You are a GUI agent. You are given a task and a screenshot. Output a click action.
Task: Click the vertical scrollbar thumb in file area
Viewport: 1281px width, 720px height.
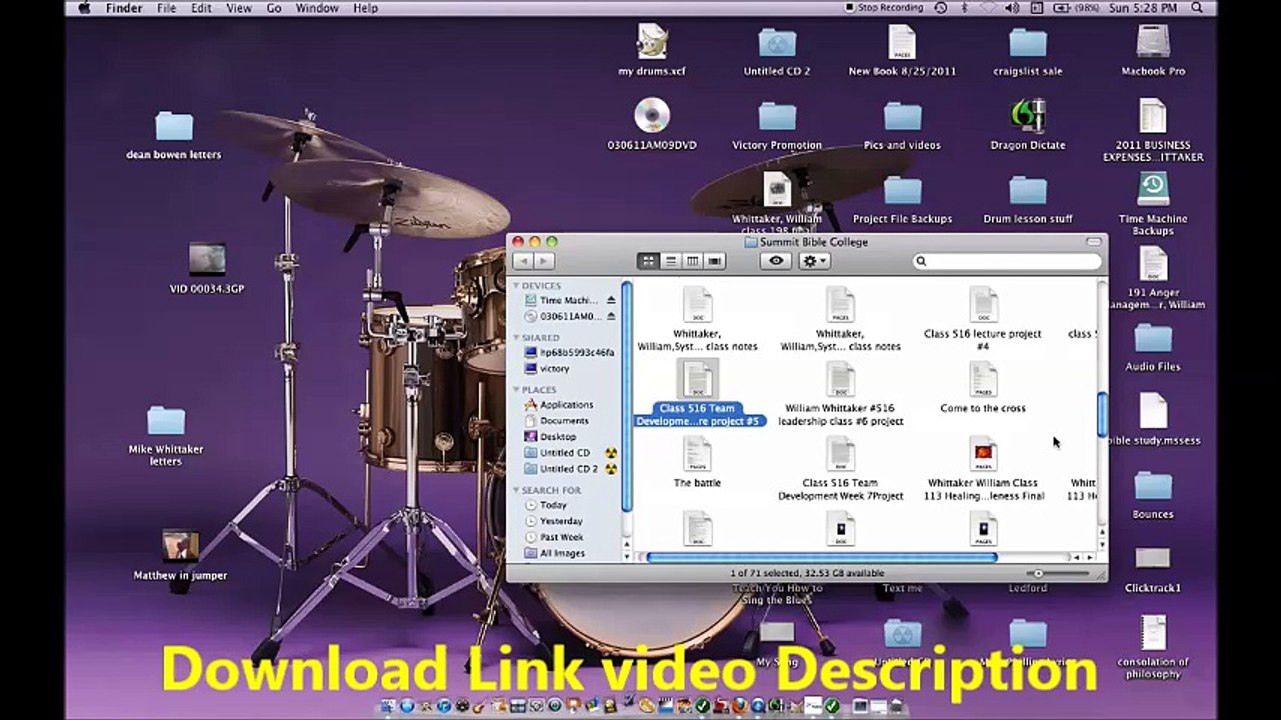point(1102,414)
